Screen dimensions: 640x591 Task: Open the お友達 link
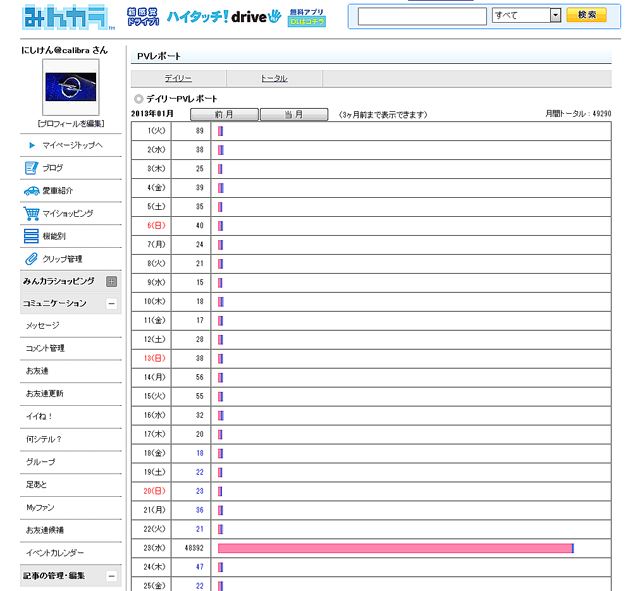tap(37, 371)
